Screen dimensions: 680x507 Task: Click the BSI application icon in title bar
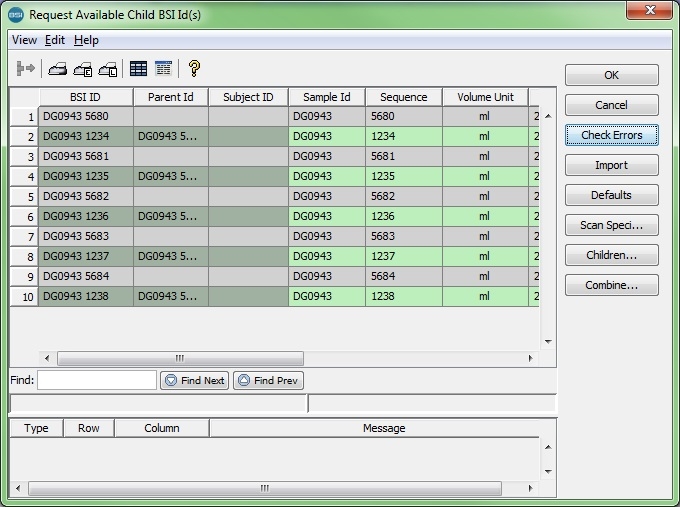(15, 14)
